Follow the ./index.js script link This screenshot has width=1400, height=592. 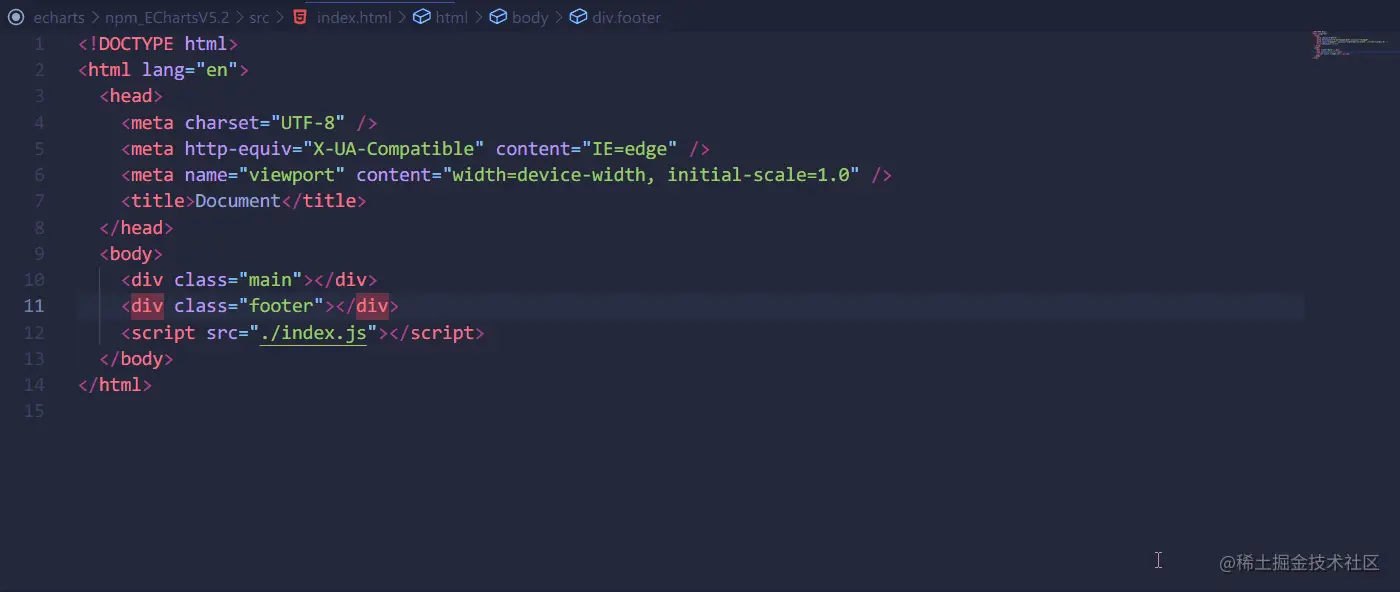point(313,333)
